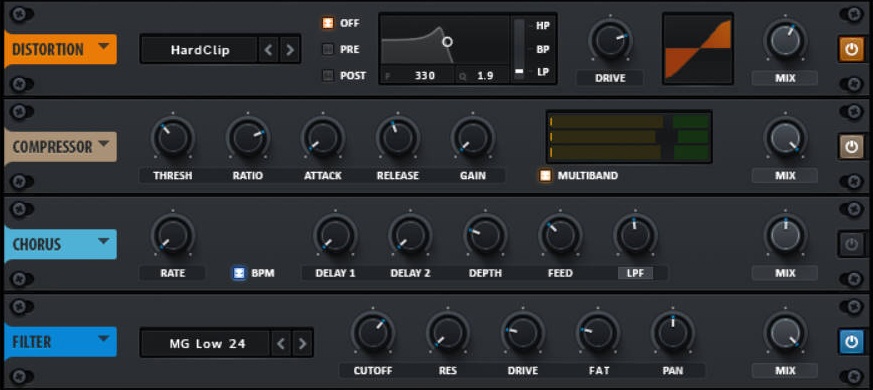Click the HP filter type label
Image resolution: width=873 pixels, height=390 pixels.
542,26
